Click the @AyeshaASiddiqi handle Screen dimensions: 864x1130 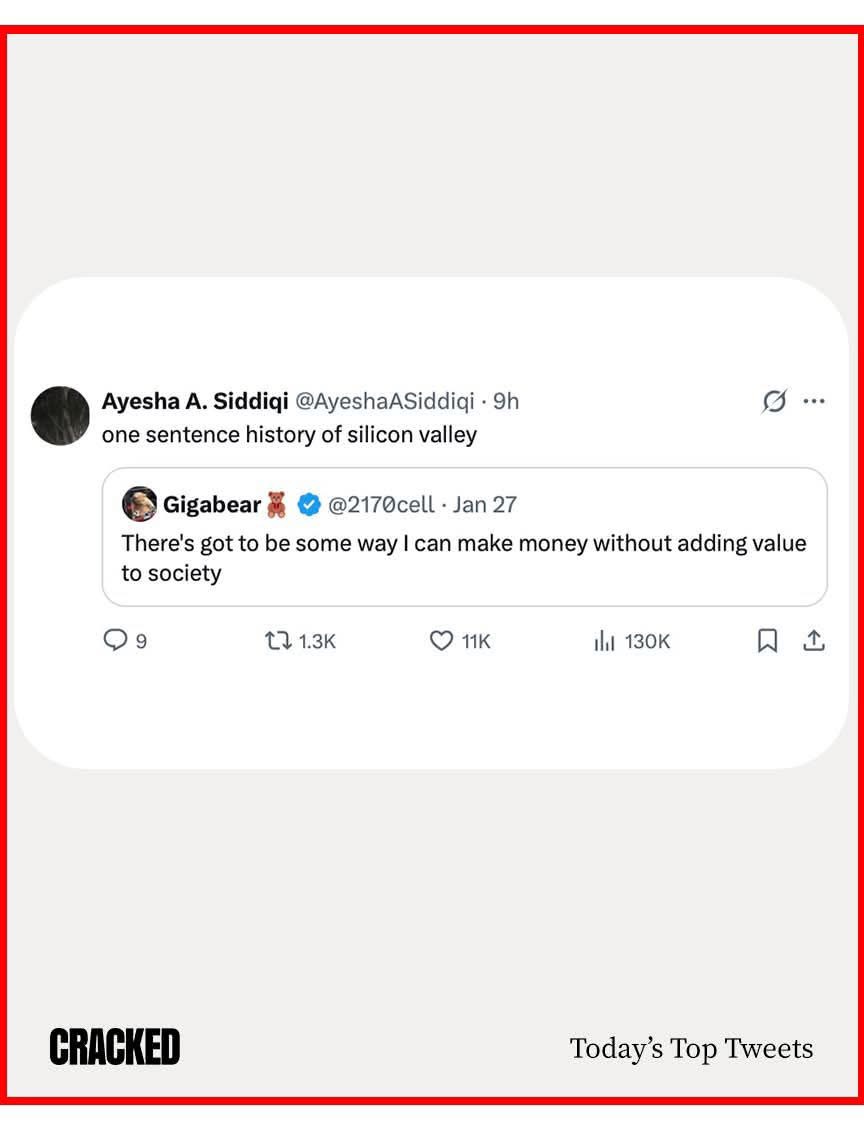tap(384, 401)
